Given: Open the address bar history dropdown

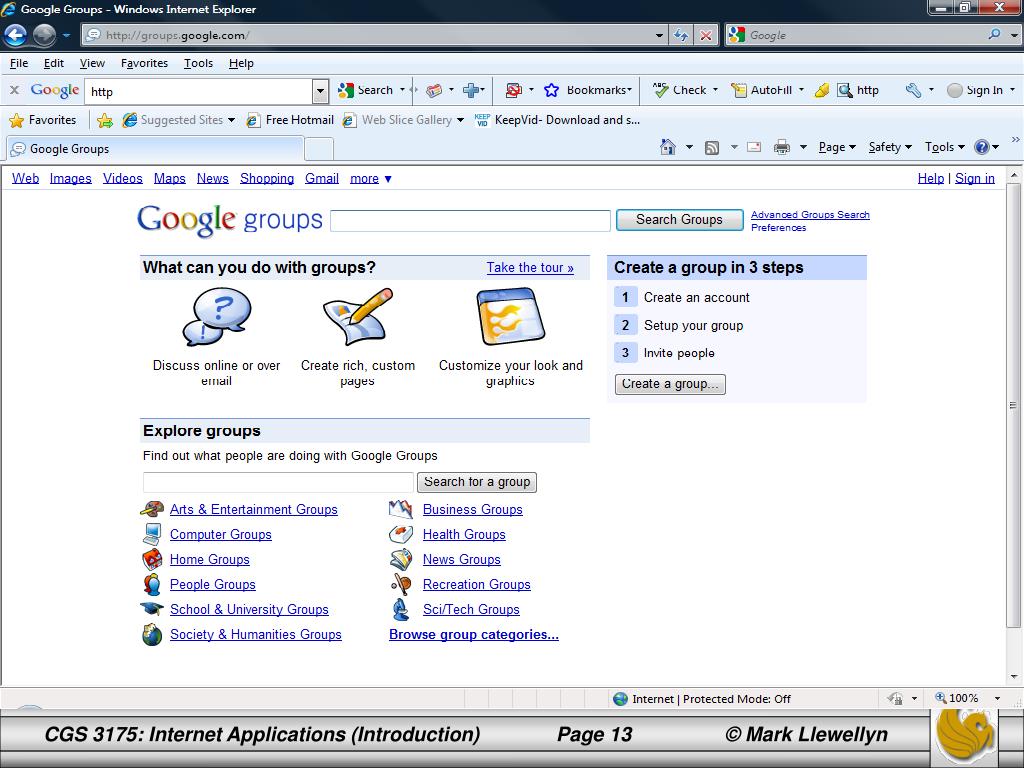Looking at the screenshot, I should pos(660,35).
